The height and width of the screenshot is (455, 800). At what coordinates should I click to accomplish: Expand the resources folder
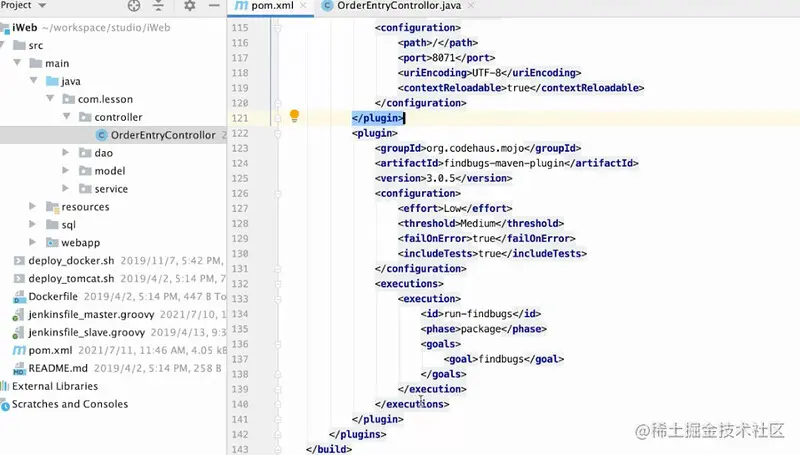33,206
